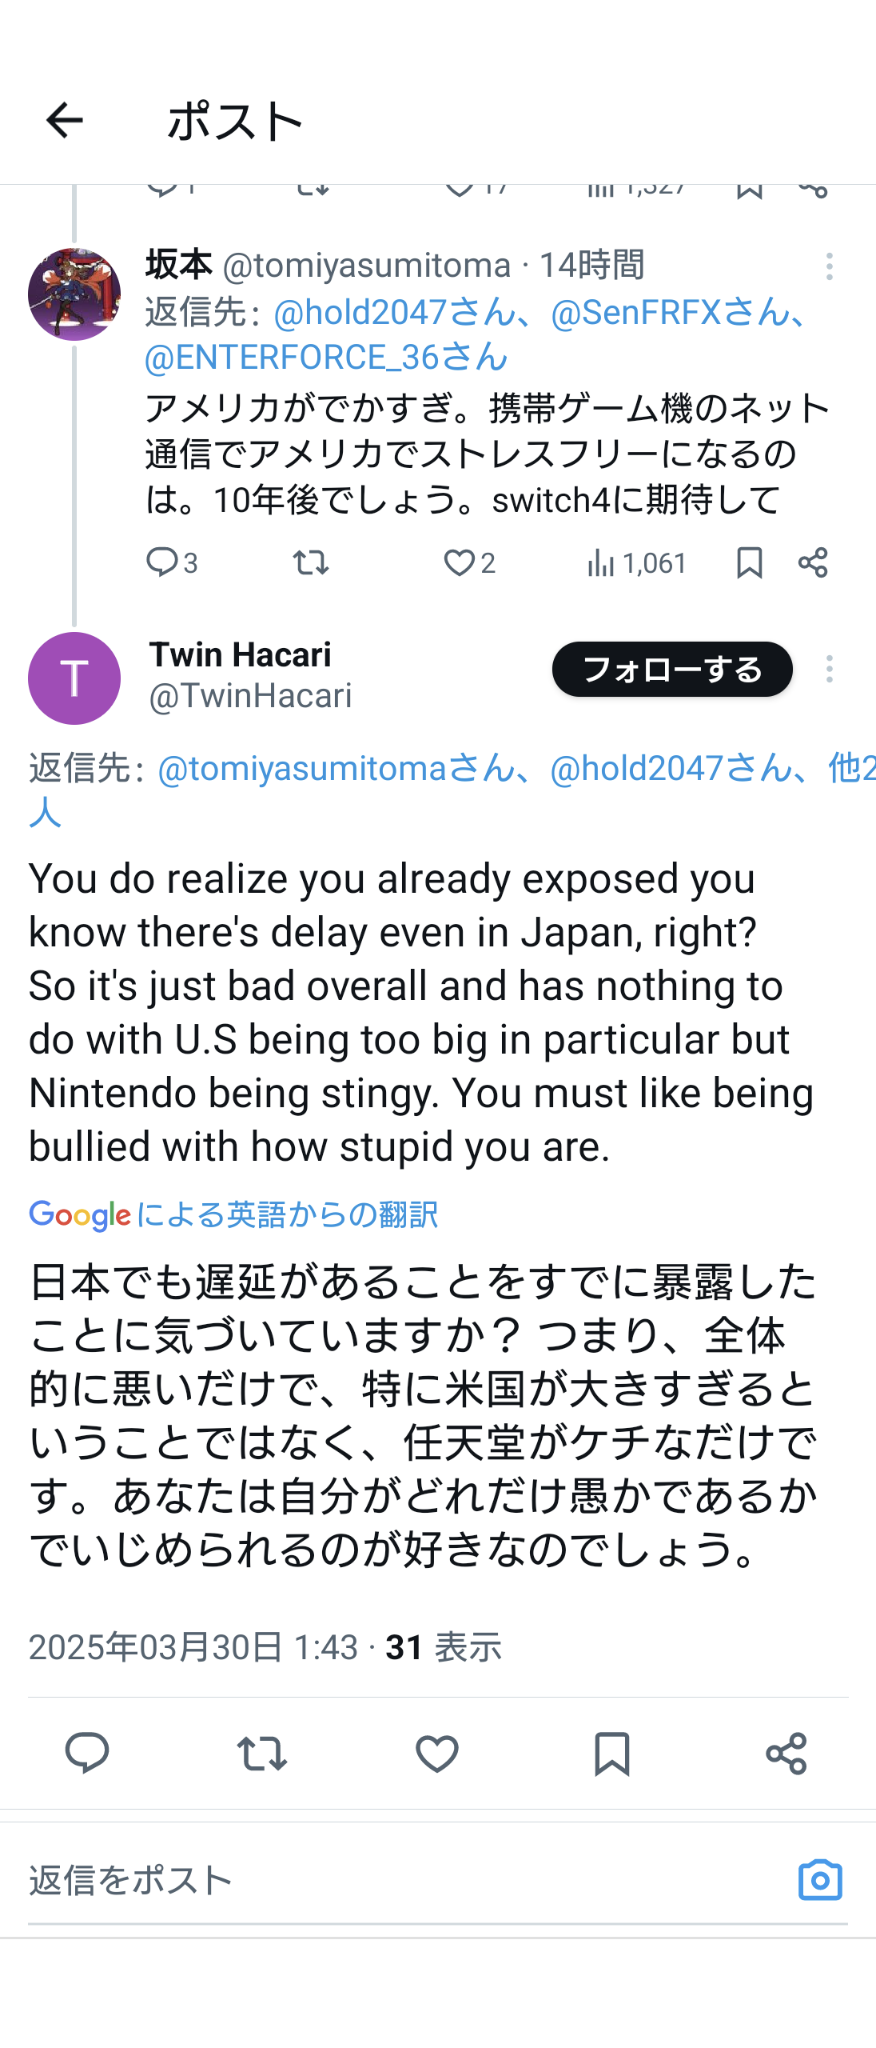This screenshot has width=876, height=2048.
Task: Bookmark 坂本's reply
Action: pyautogui.click(x=749, y=563)
